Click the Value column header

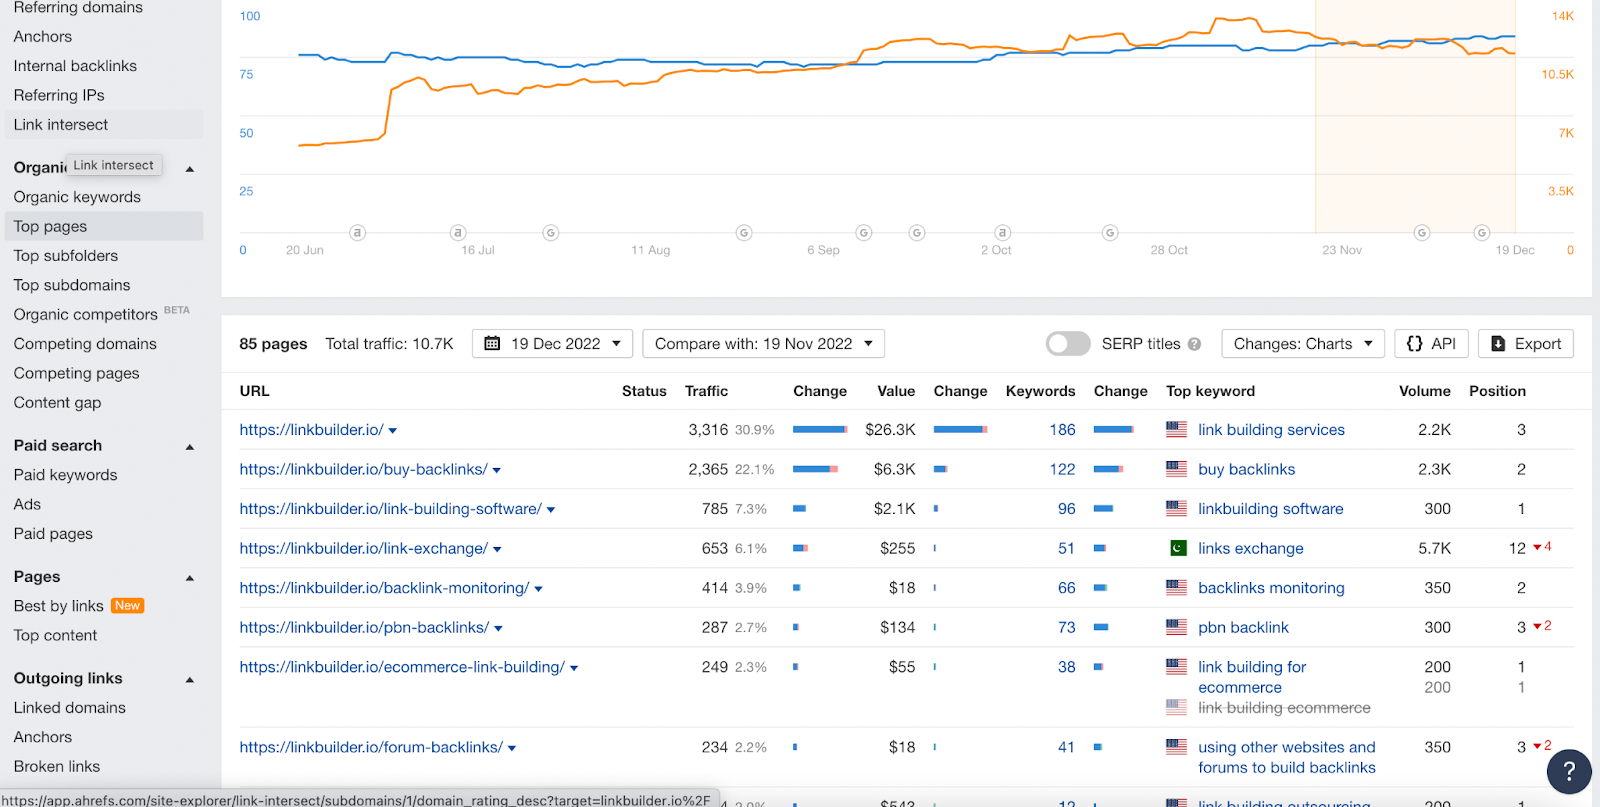[x=896, y=391]
